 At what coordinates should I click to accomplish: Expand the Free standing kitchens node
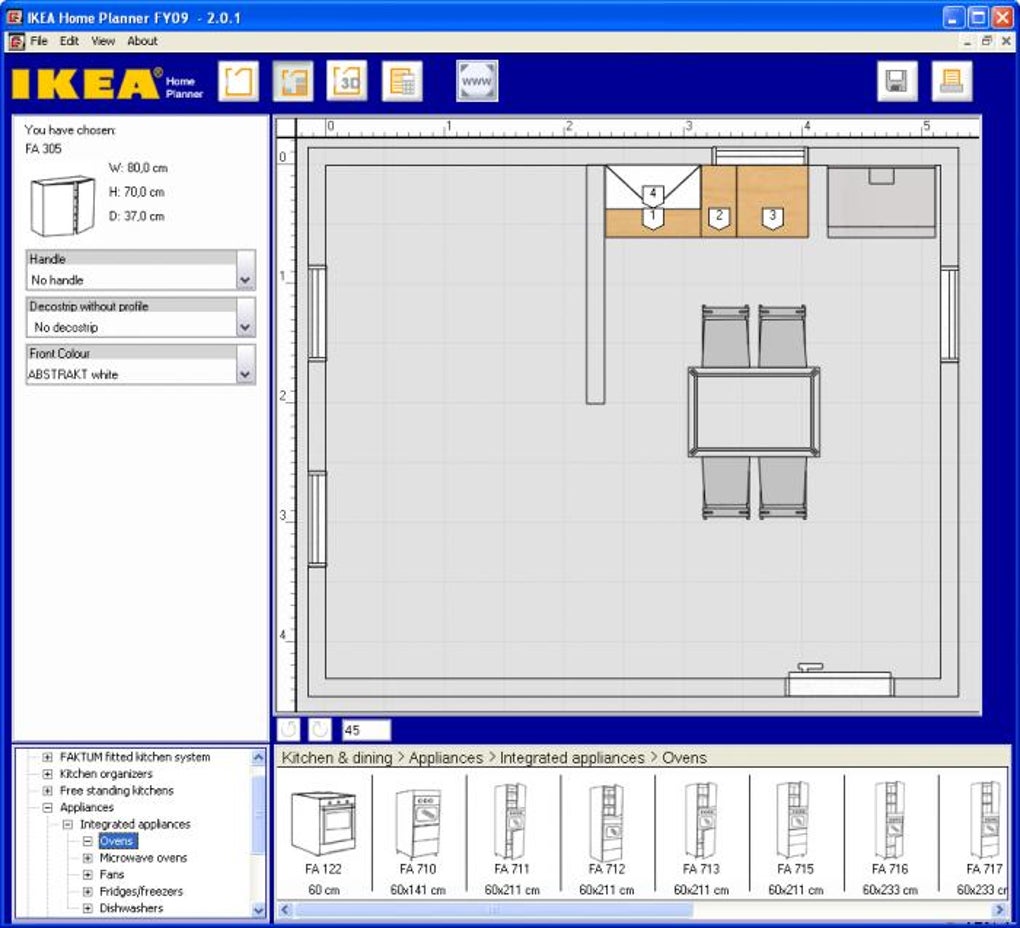pyautogui.click(x=47, y=791)
